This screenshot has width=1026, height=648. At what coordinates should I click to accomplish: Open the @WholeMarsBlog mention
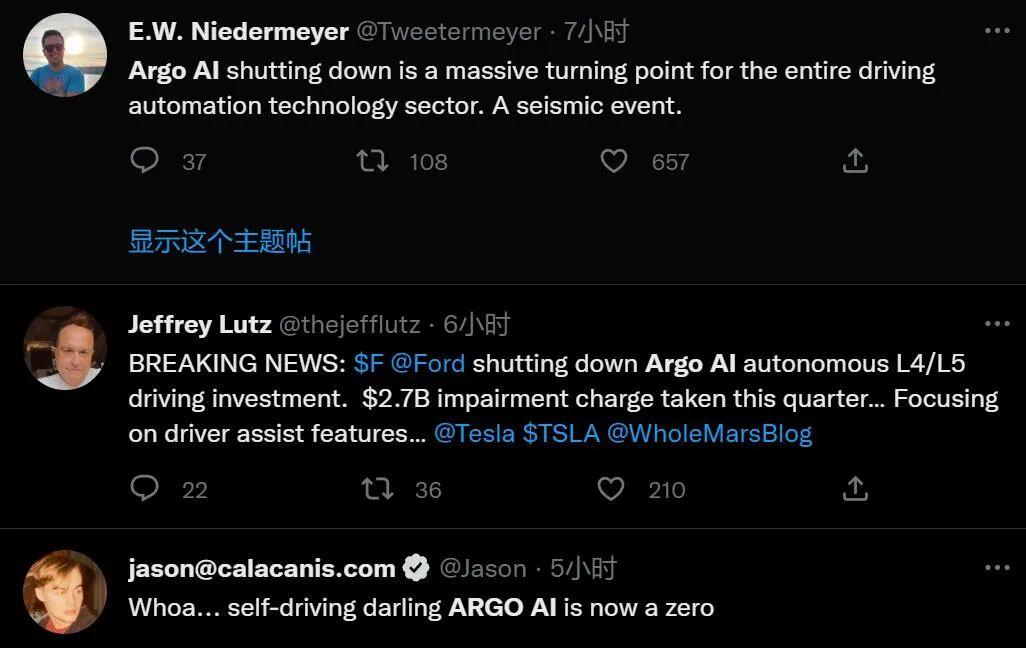pyautogui.click(x=709, y=433)
